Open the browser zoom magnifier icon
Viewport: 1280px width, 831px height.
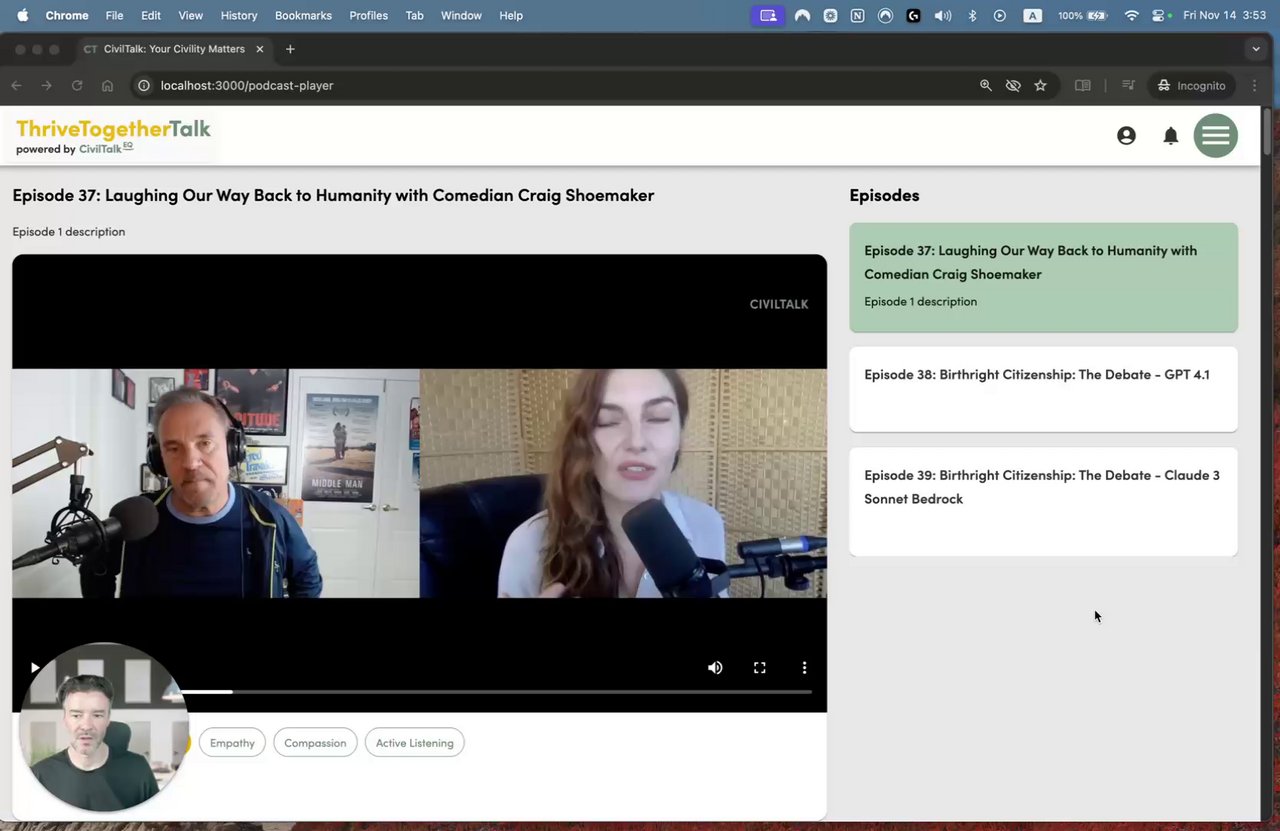(985, 85)
